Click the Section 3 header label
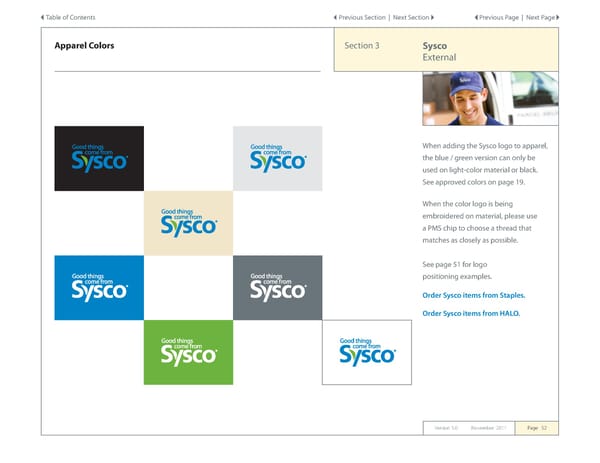 coord(361,46)
